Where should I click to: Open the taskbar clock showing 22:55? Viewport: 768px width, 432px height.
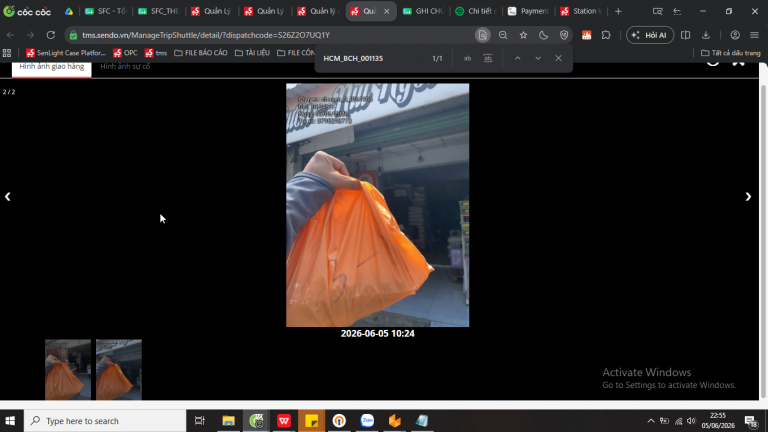click(x=718, y=421)
